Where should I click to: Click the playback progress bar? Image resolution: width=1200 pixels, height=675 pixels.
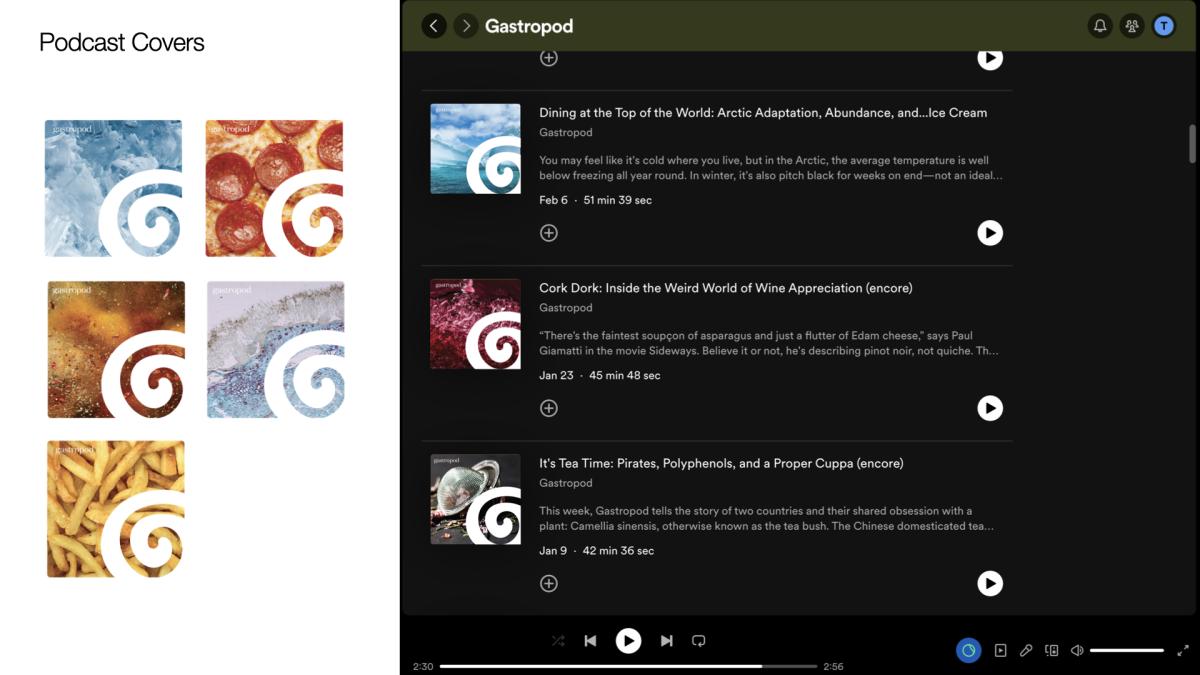click(x=628, y=666)
